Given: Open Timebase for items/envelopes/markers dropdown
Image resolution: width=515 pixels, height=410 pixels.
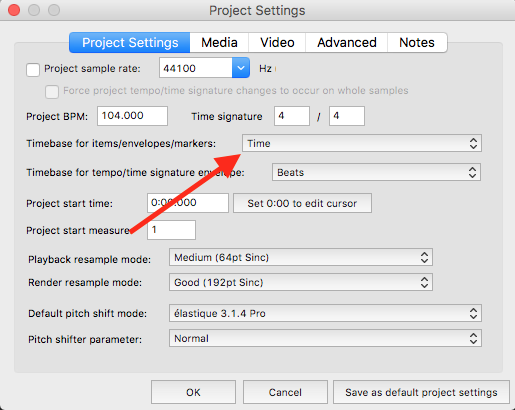Looking at the screenshot, I should click(x=362, y=143).
